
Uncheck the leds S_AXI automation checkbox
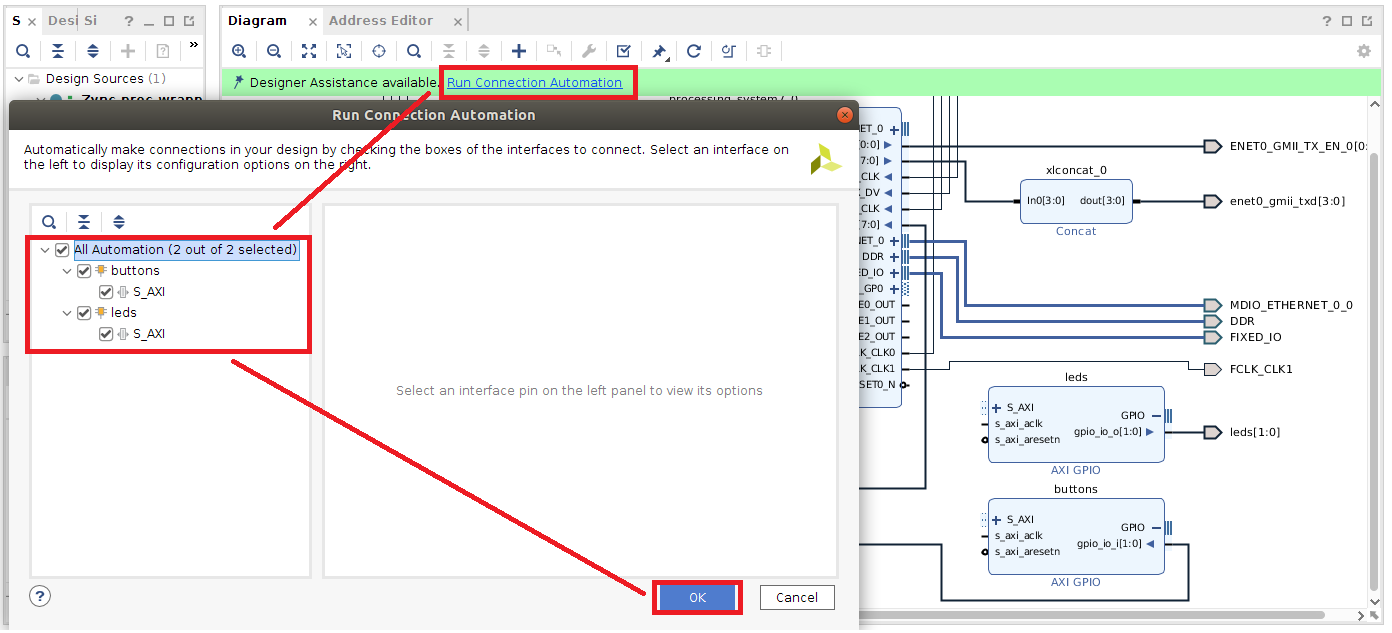[x=105, y=333]
